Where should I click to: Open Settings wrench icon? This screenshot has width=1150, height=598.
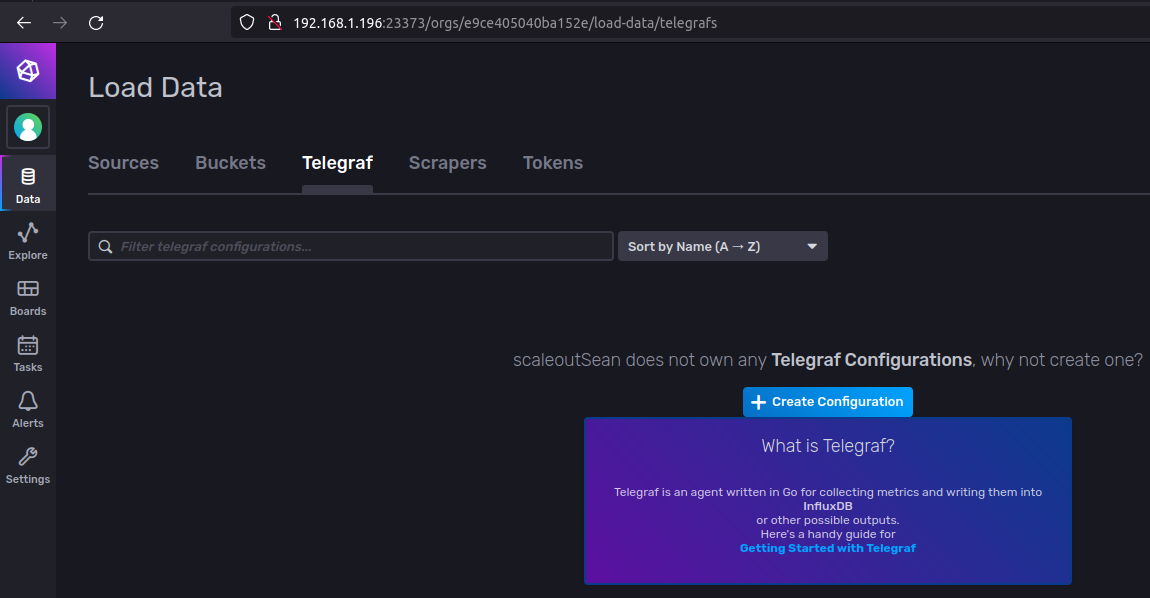[x=28, y=456]
